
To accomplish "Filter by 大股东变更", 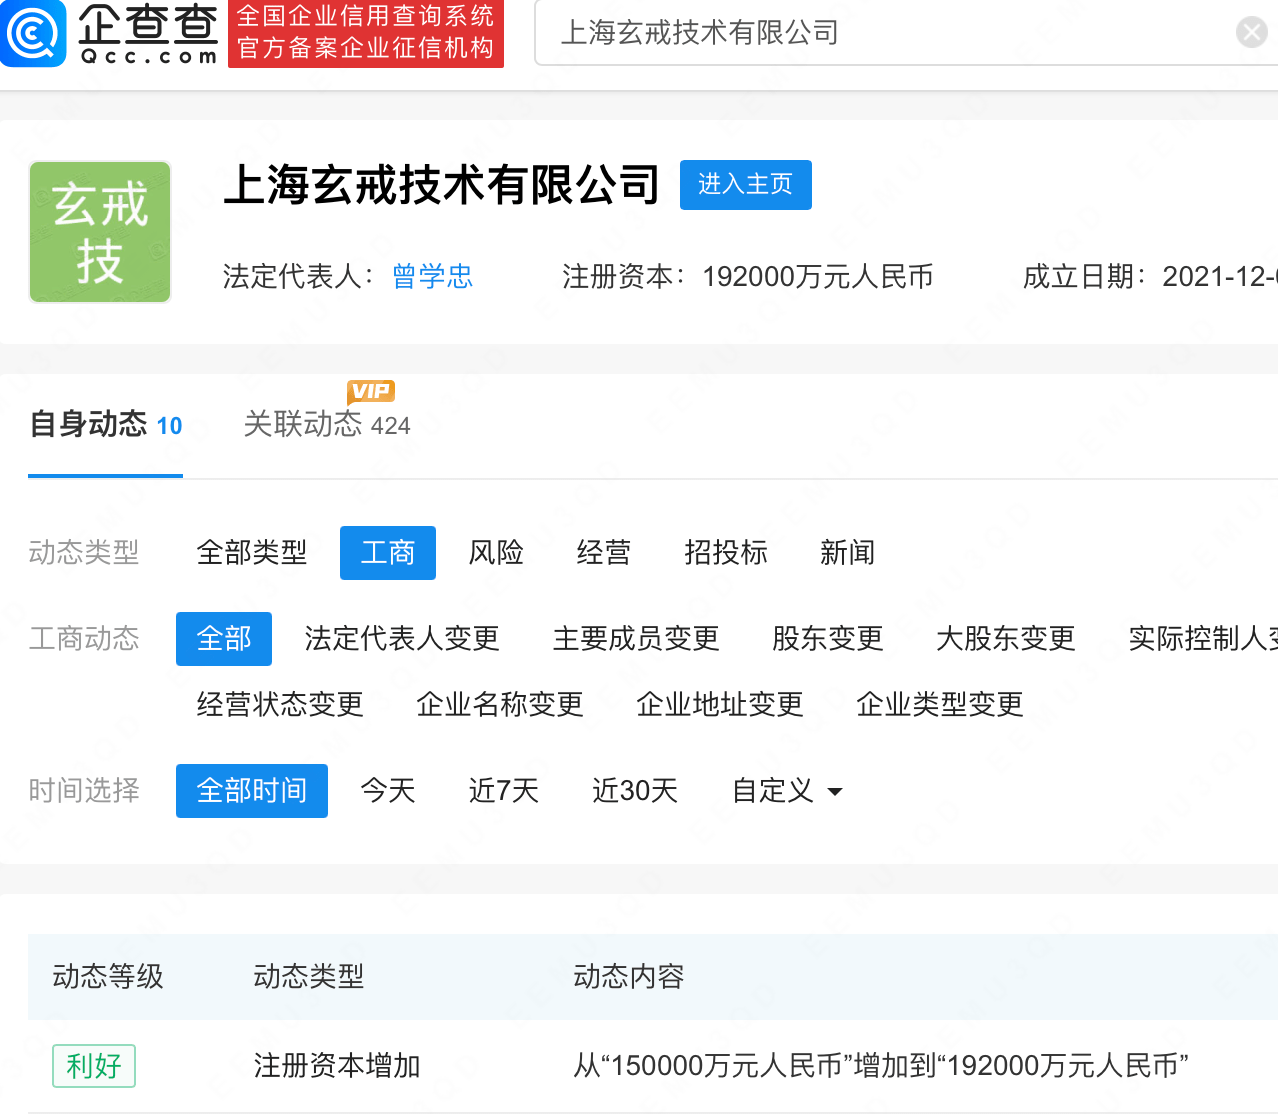I will pyautogui.click(x=1006, y=639).
